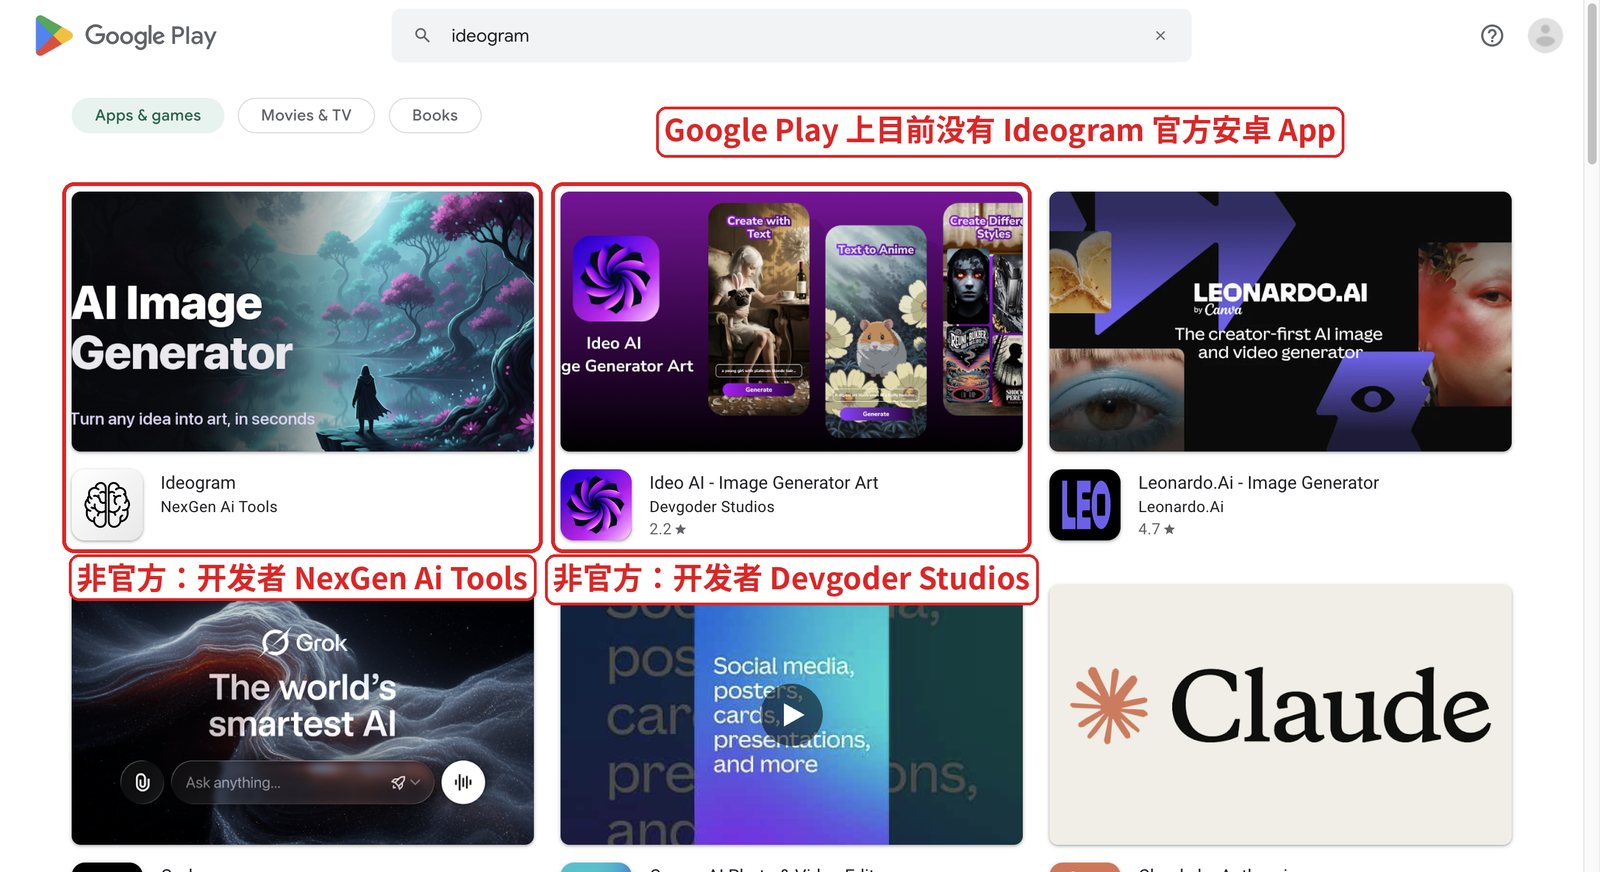
Task: Open the Leonardo.Ai banner image
Action: click(1280, 321)
